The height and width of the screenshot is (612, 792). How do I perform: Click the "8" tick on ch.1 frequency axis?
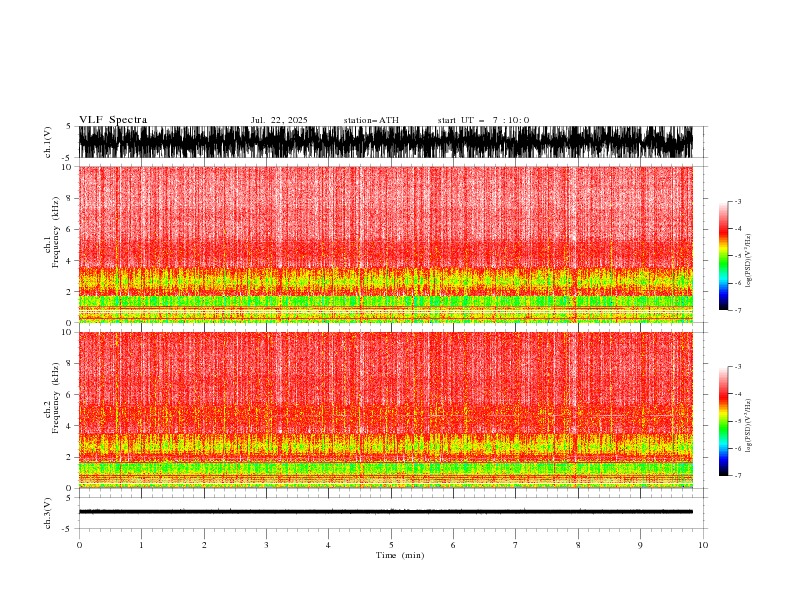[69, 198]
